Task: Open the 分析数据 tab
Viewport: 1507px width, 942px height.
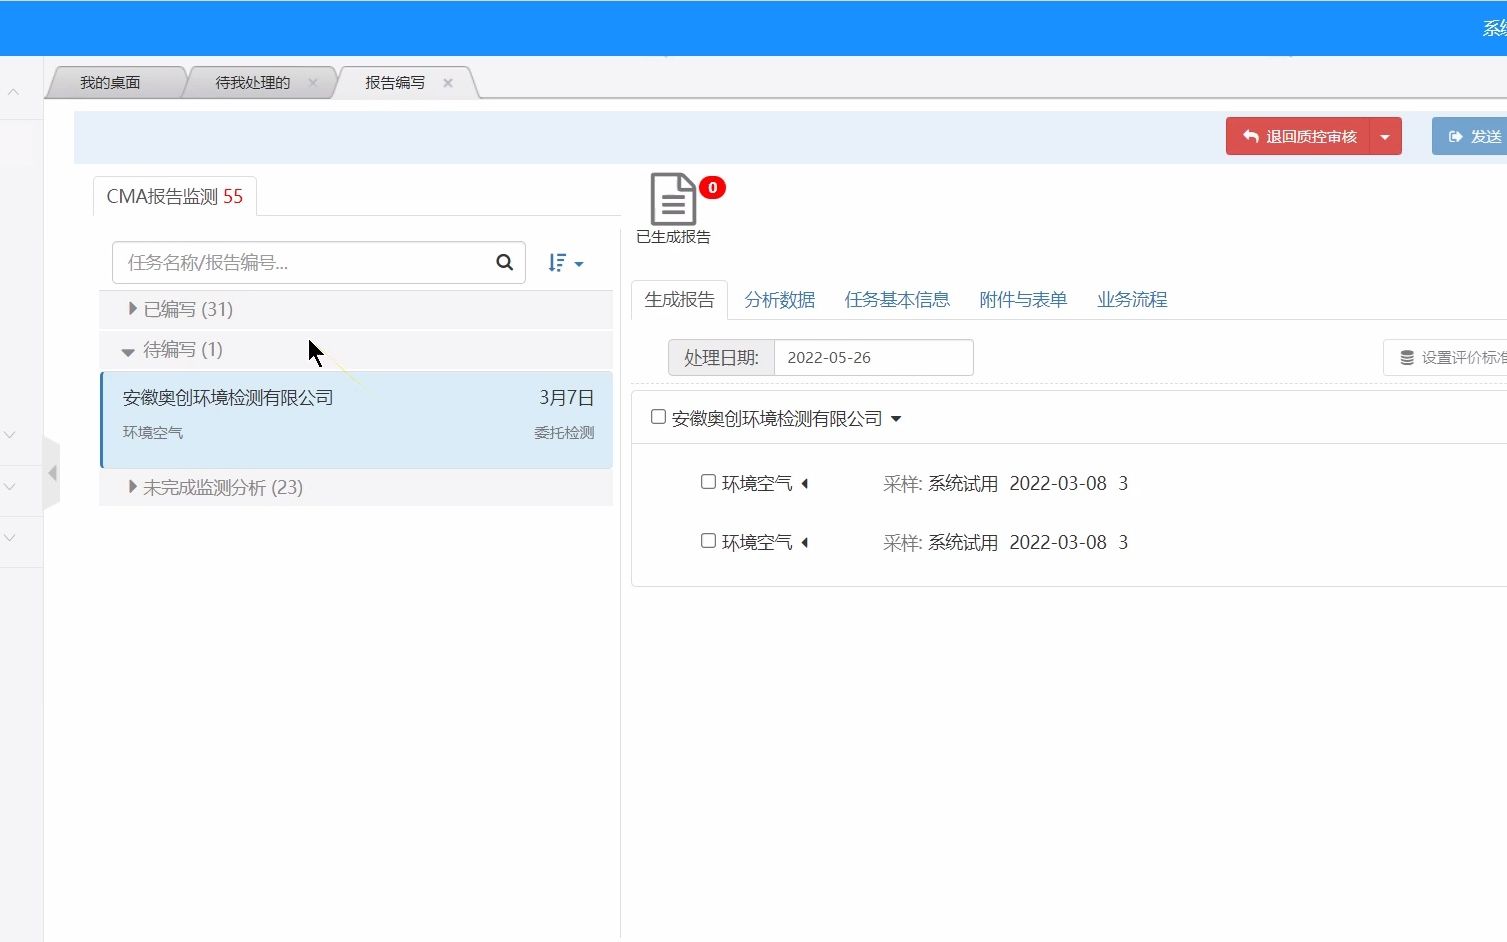Action: point(780,300)
